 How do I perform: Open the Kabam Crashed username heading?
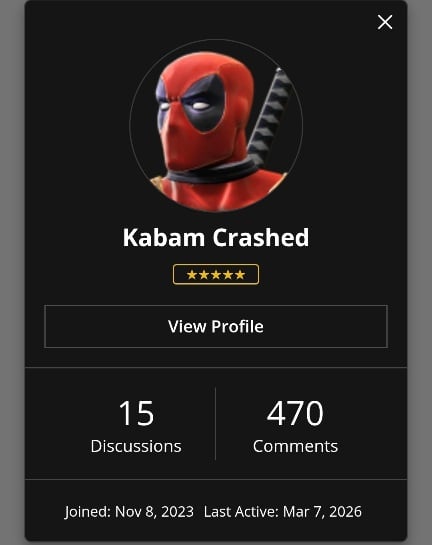coord(216,238)
